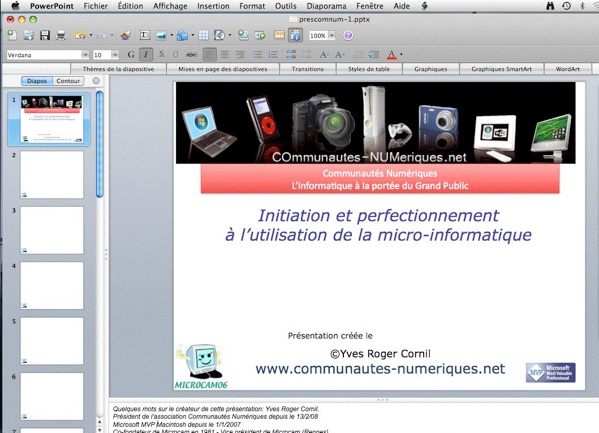599x433 pixels.
Task: Open the font size 10 dropdown
Action: [x=115, y=55]
